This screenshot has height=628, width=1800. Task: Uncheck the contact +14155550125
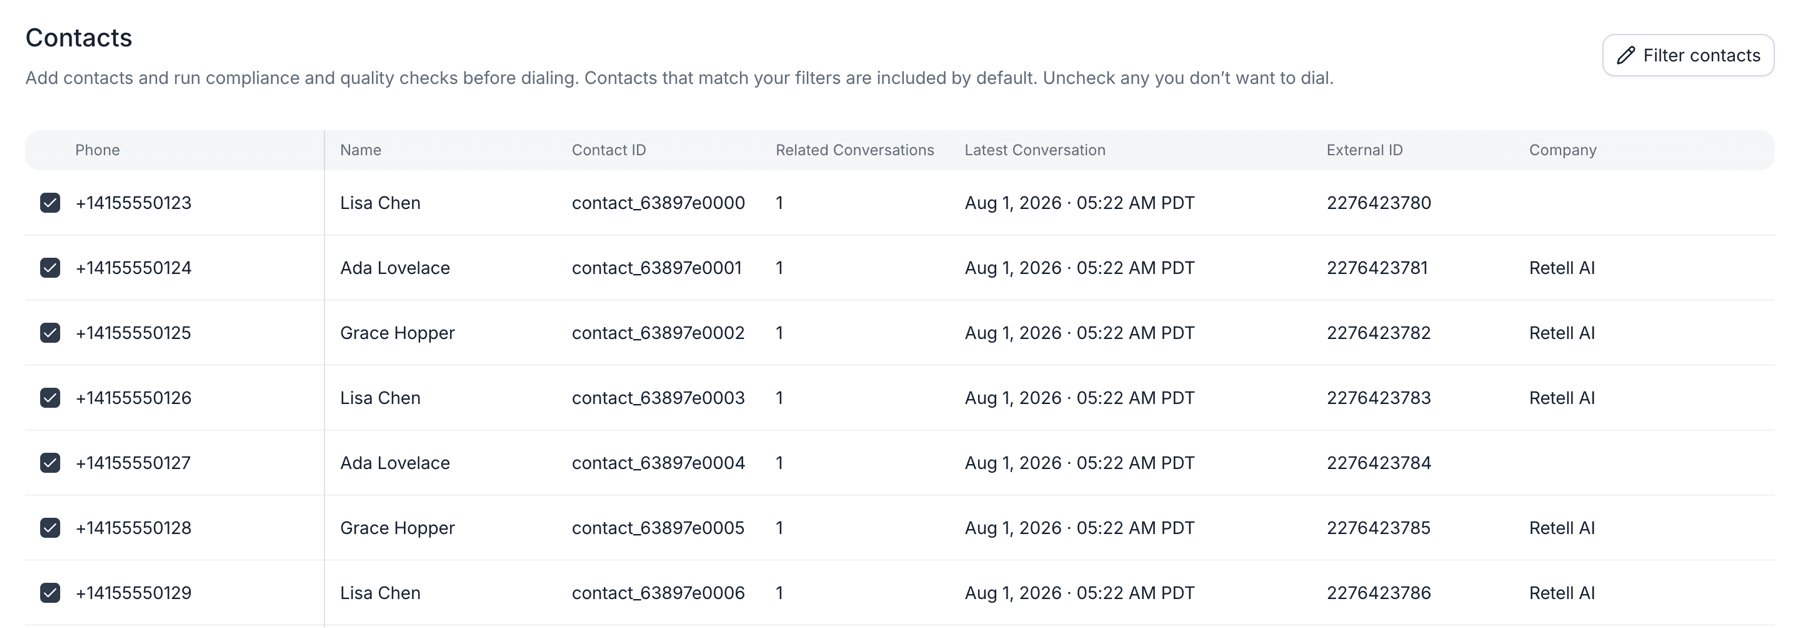pyautogui.click(x=50, y=333)
